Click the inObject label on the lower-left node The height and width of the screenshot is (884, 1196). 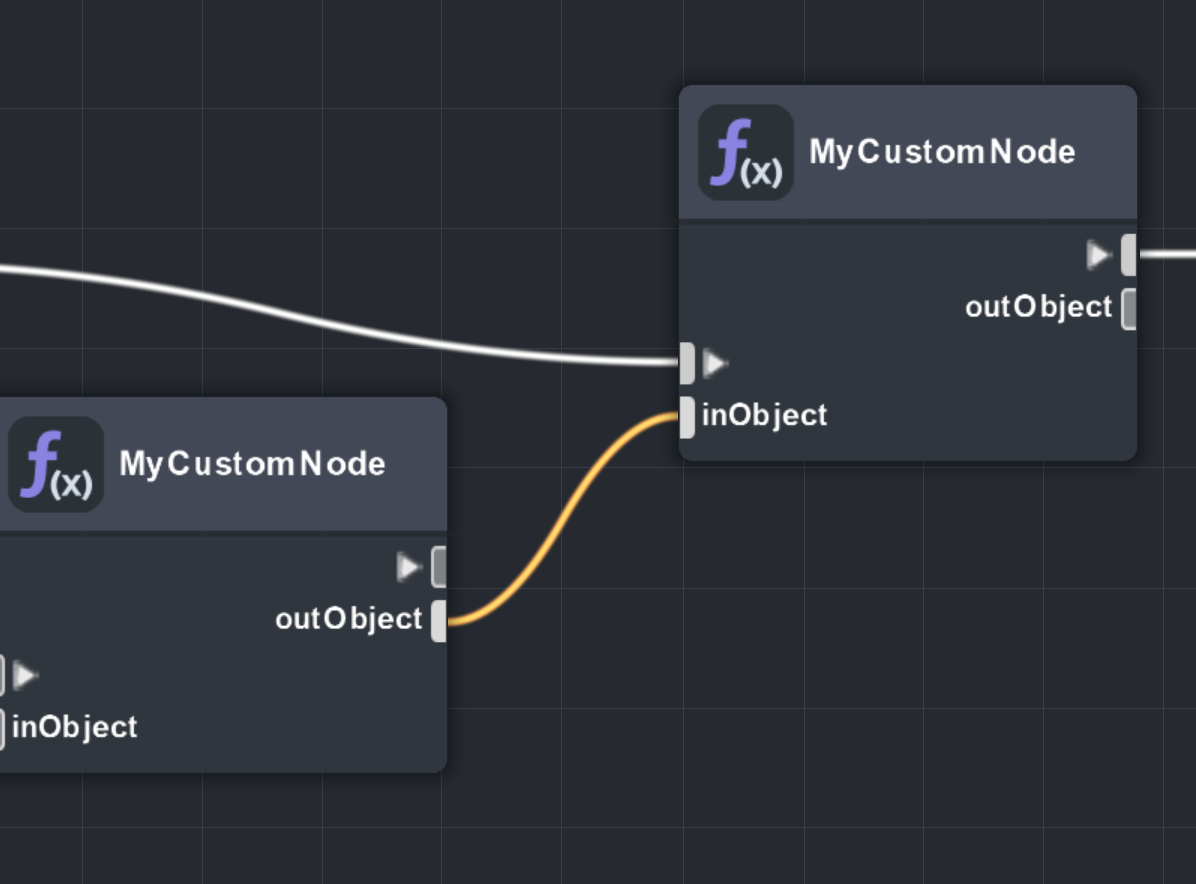click(x=75, y=727)
